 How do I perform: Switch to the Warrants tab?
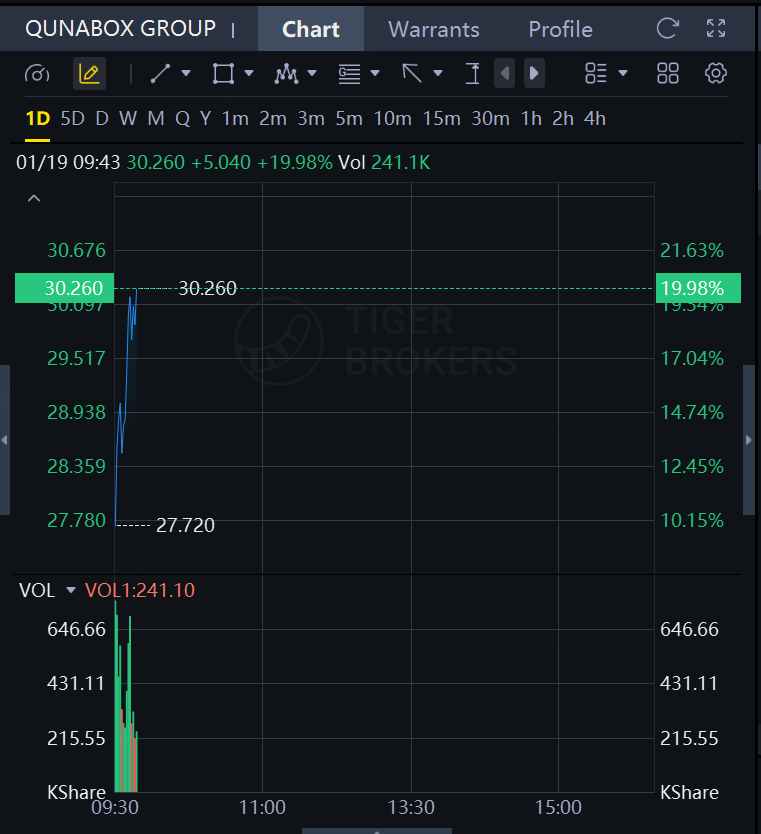433,29
